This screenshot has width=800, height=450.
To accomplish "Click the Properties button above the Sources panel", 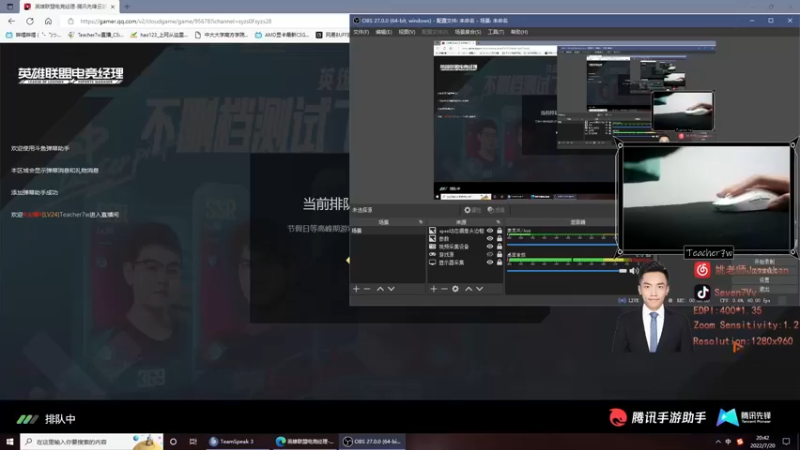I will pos(472,210).
